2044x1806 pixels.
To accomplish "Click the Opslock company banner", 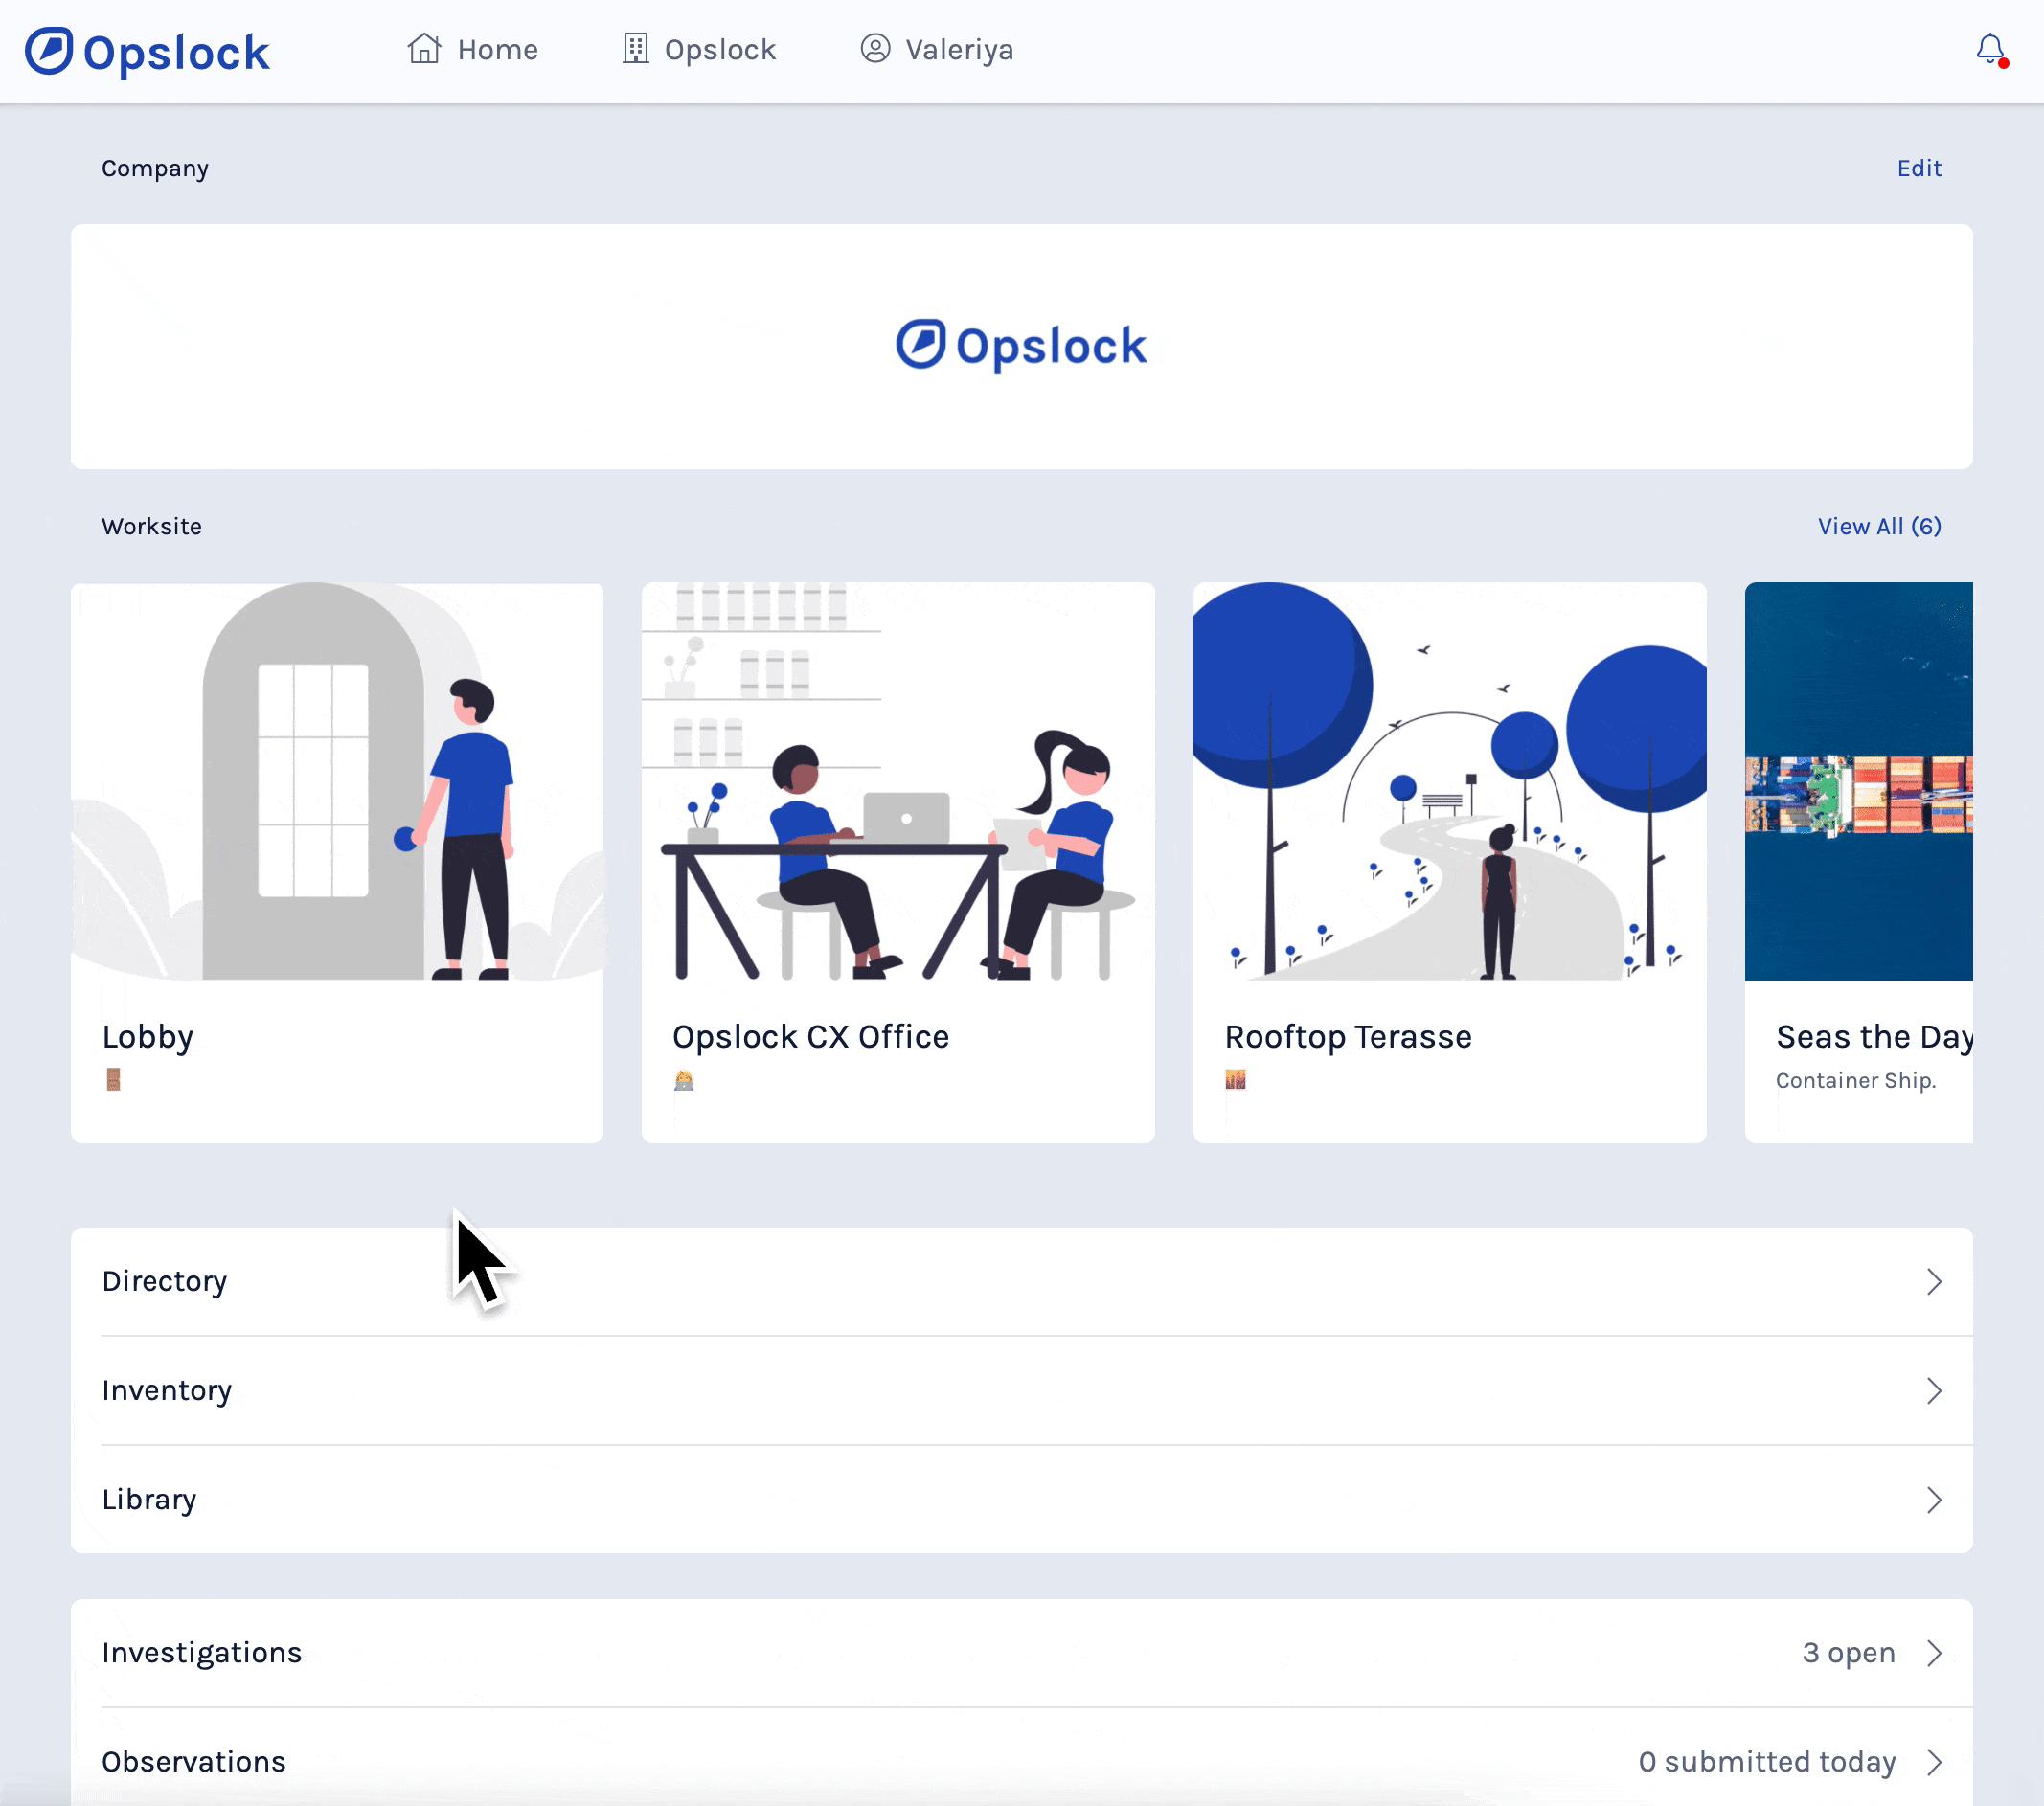I will click(x=1021, y=346).
